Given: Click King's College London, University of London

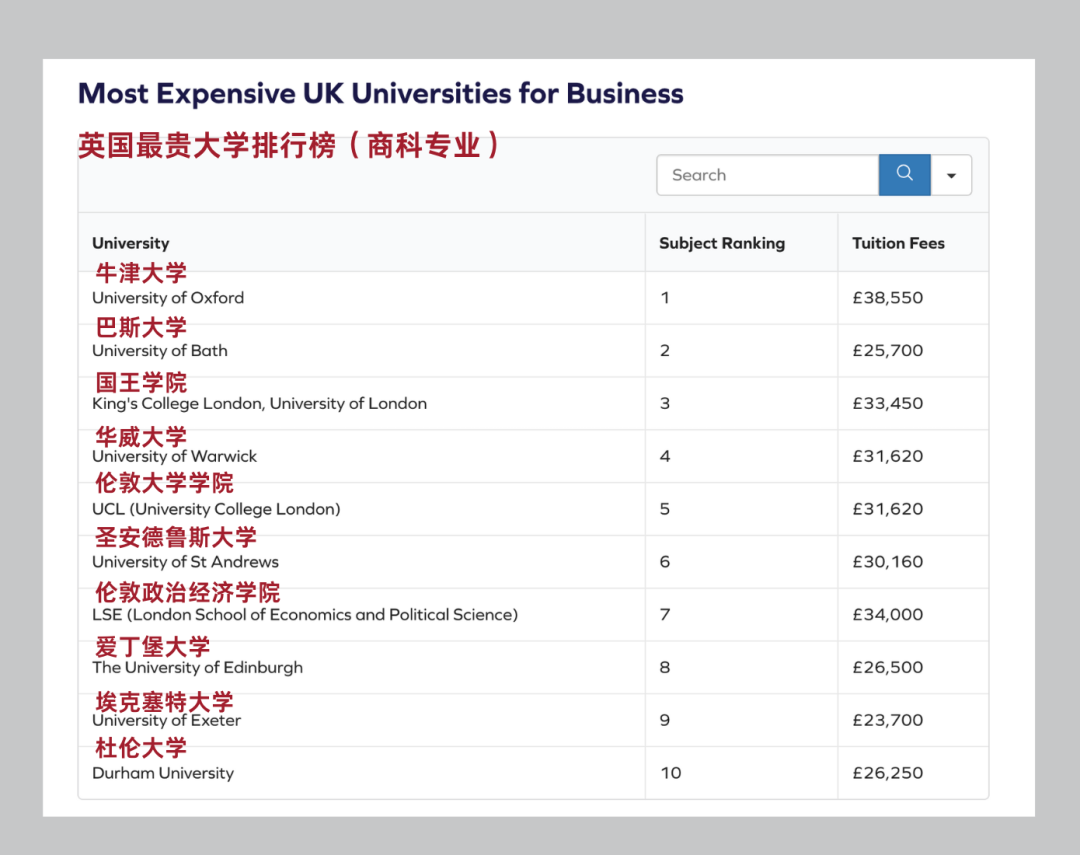Looking at the screenshot, I should (260, 404).
